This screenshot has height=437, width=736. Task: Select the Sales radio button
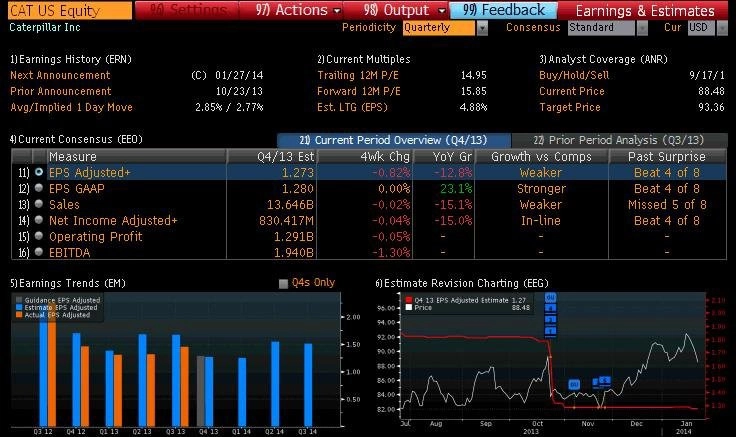(x=39, y=204)
